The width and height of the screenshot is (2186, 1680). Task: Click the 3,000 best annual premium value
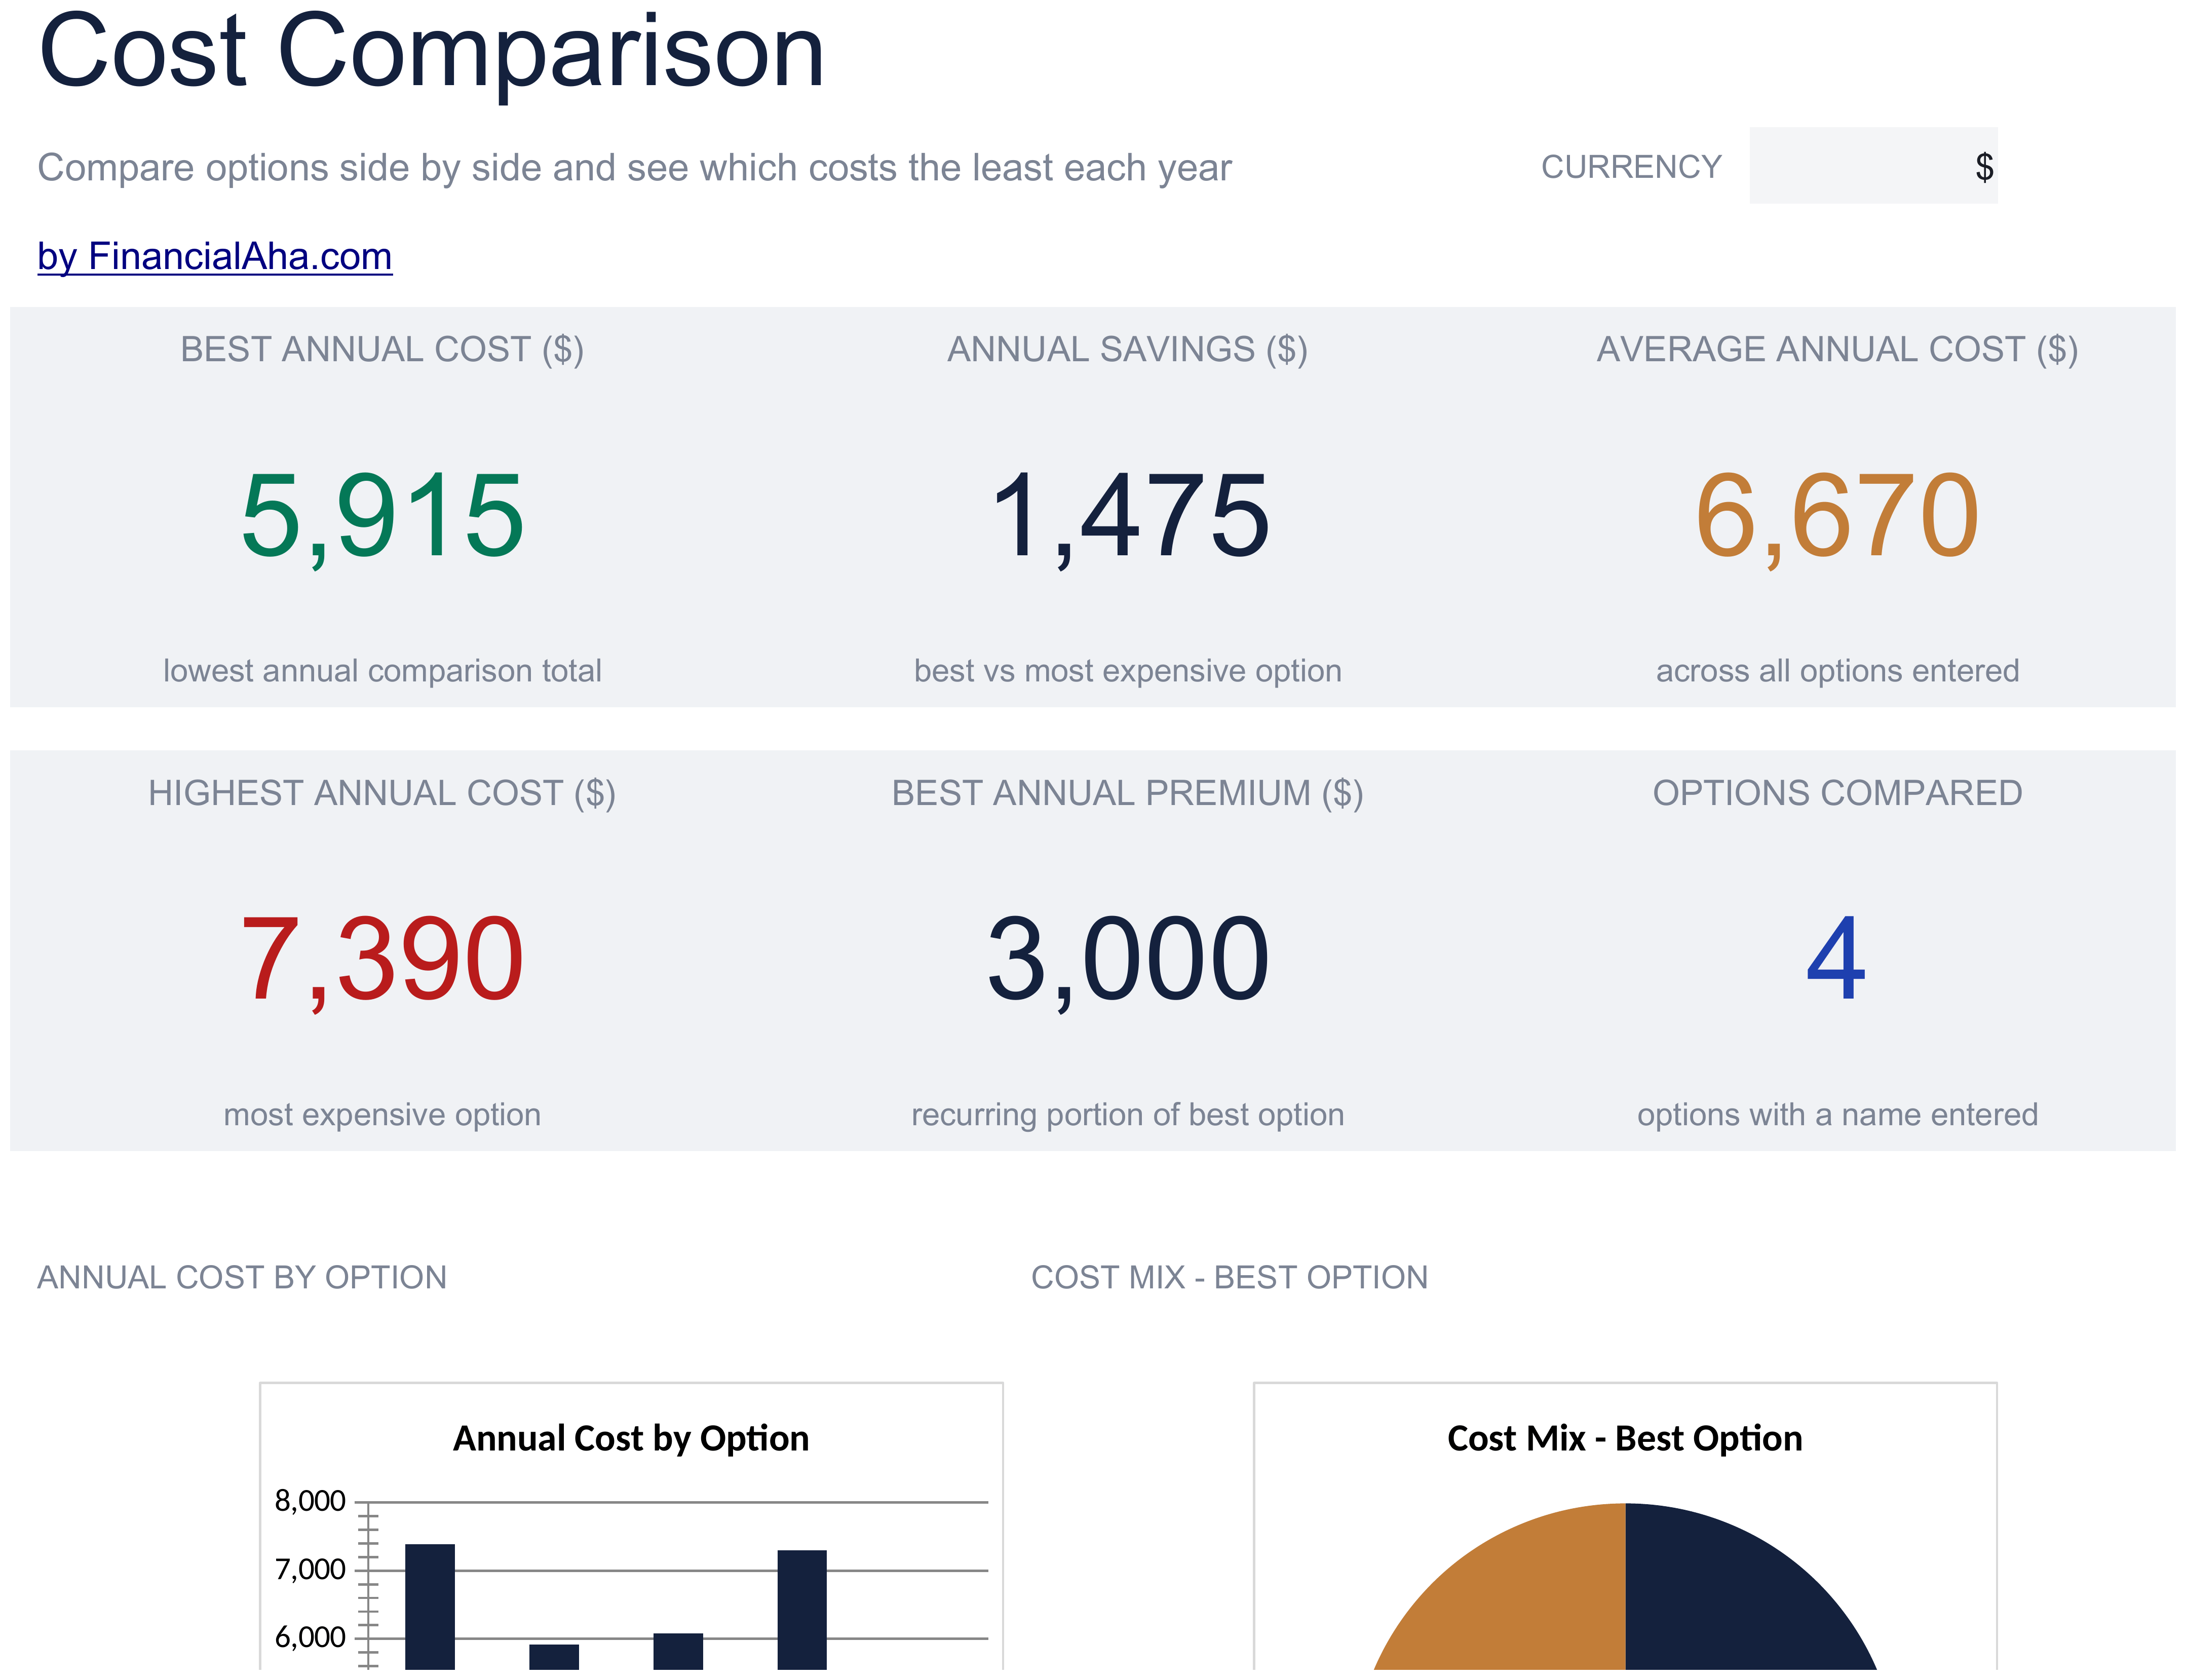coord(1128,960)
